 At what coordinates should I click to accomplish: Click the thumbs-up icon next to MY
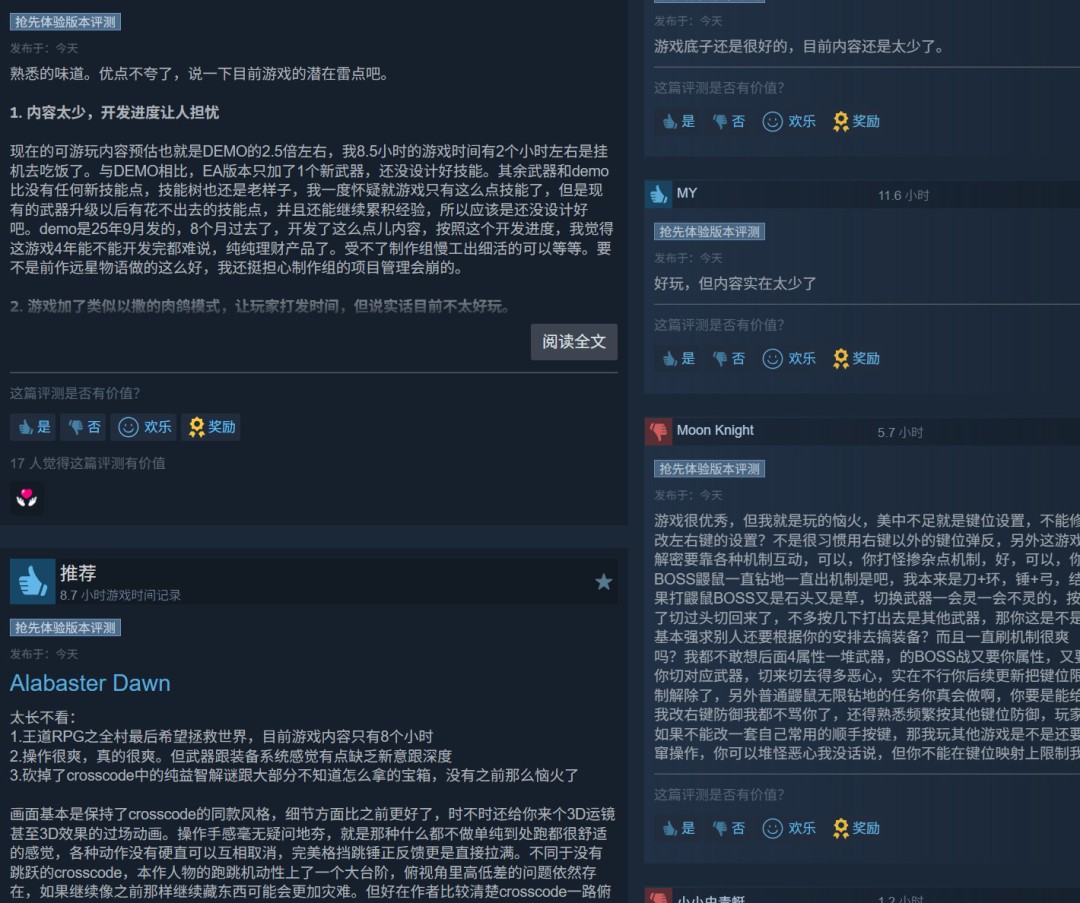pos(658,194)
